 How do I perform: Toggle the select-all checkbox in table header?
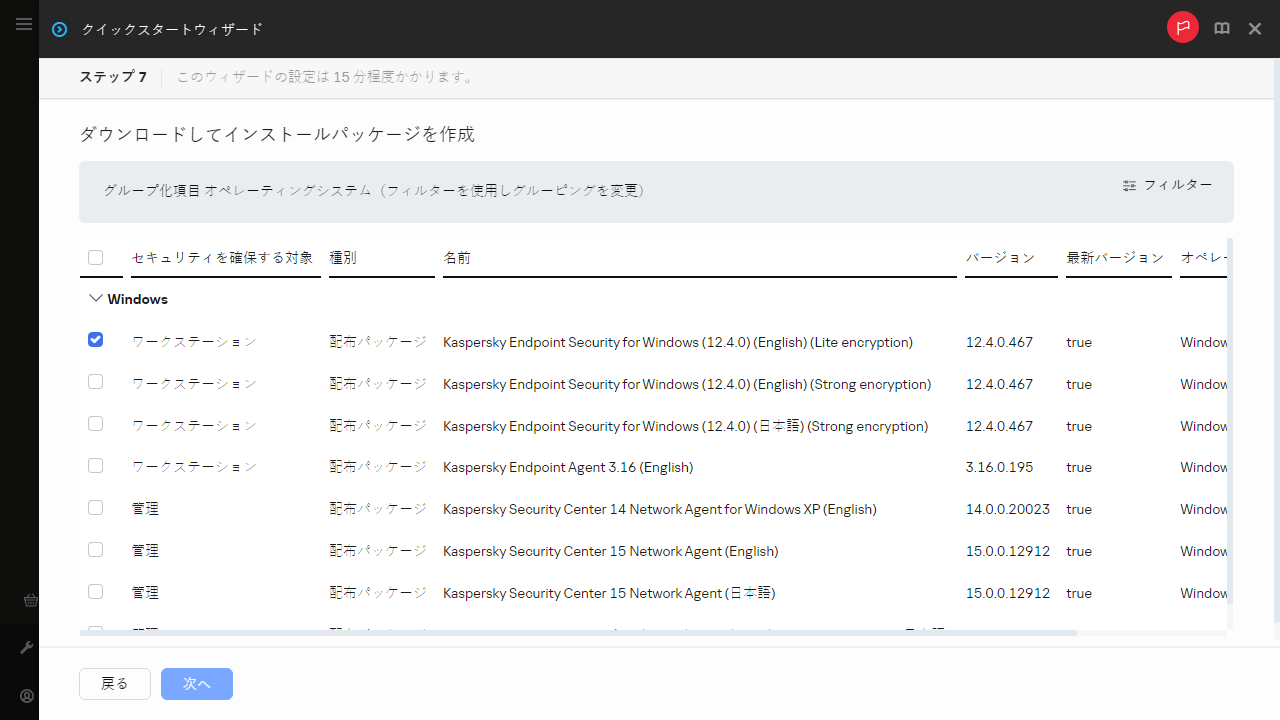(x=95, y=257)
